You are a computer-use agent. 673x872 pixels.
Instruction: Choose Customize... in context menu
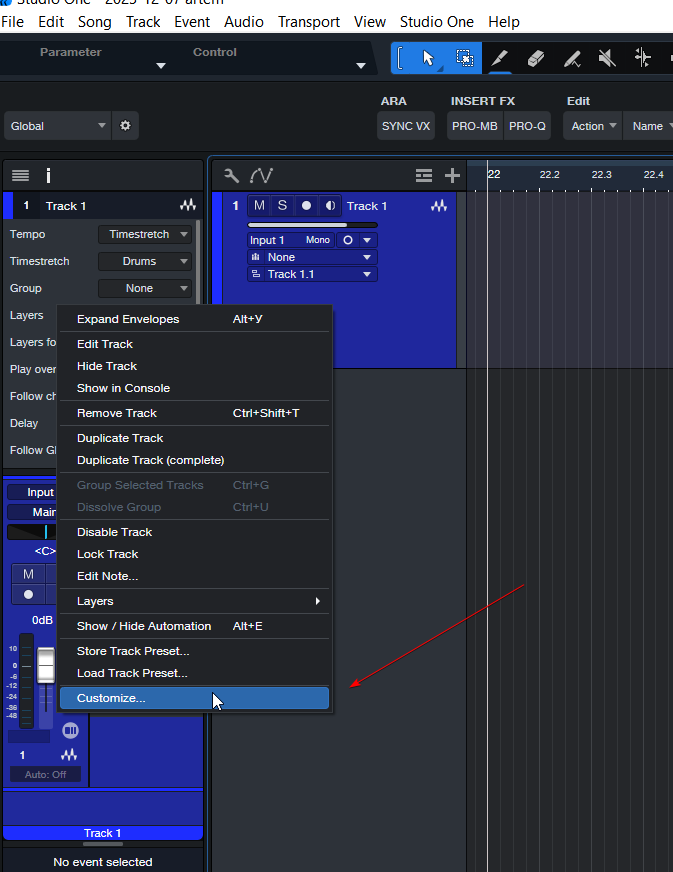click(x=194, y=698)
